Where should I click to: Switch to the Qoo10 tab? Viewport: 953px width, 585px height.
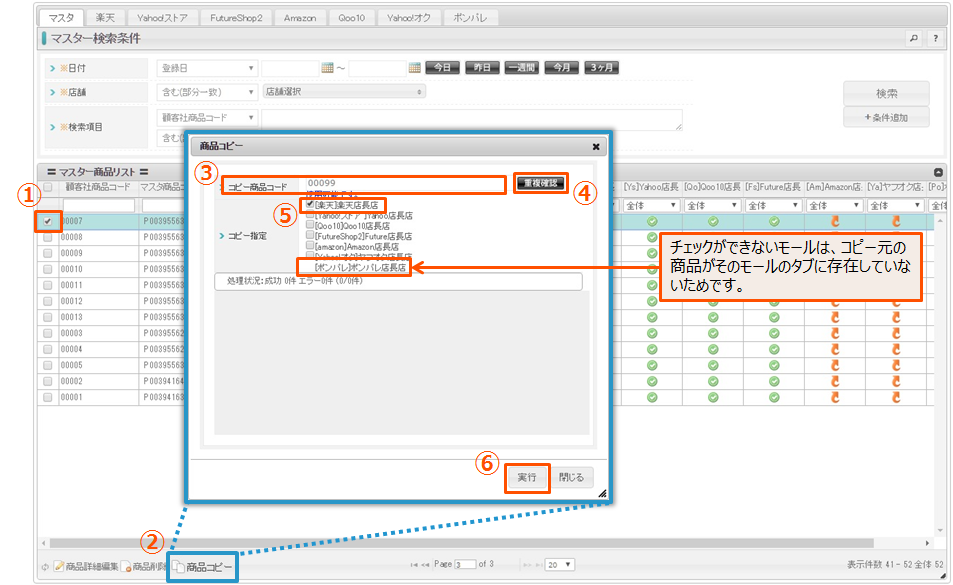click(x=352, y=18)
